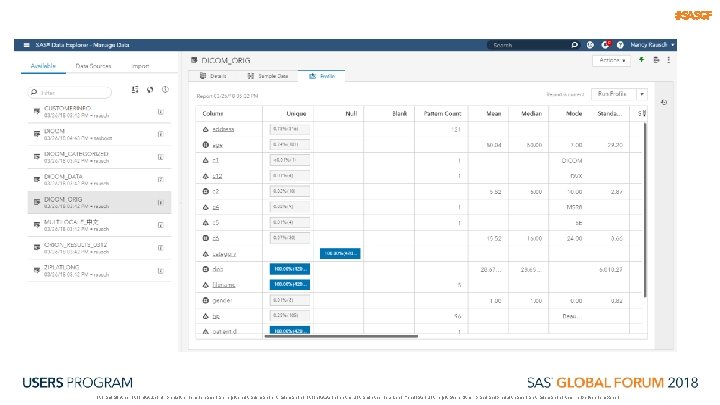This screenshot has height=405, width=720.
Task: Open the Nancy Rausch user menu
Action: tap(652, 45)
